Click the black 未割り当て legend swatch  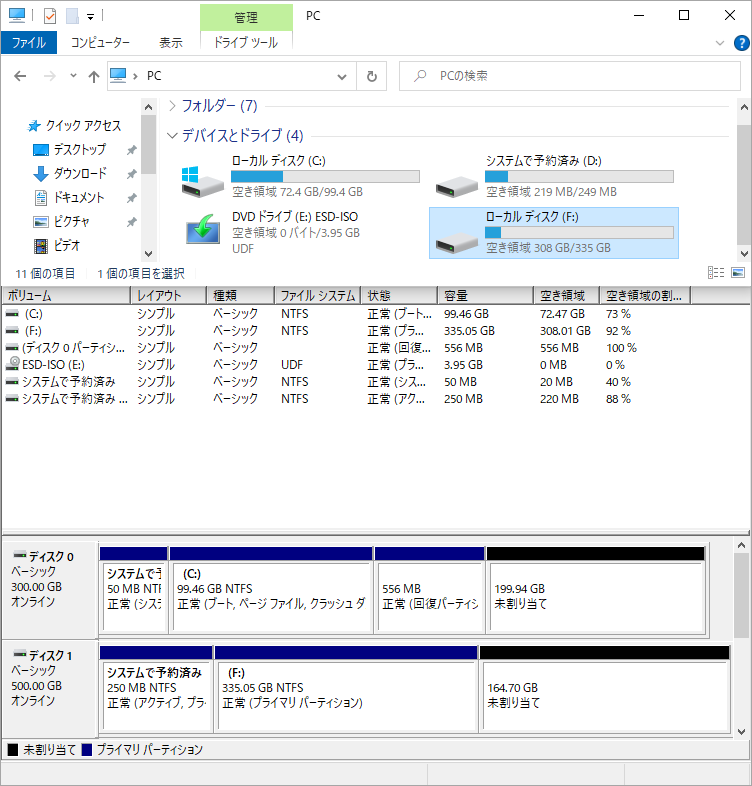(13, 750)
